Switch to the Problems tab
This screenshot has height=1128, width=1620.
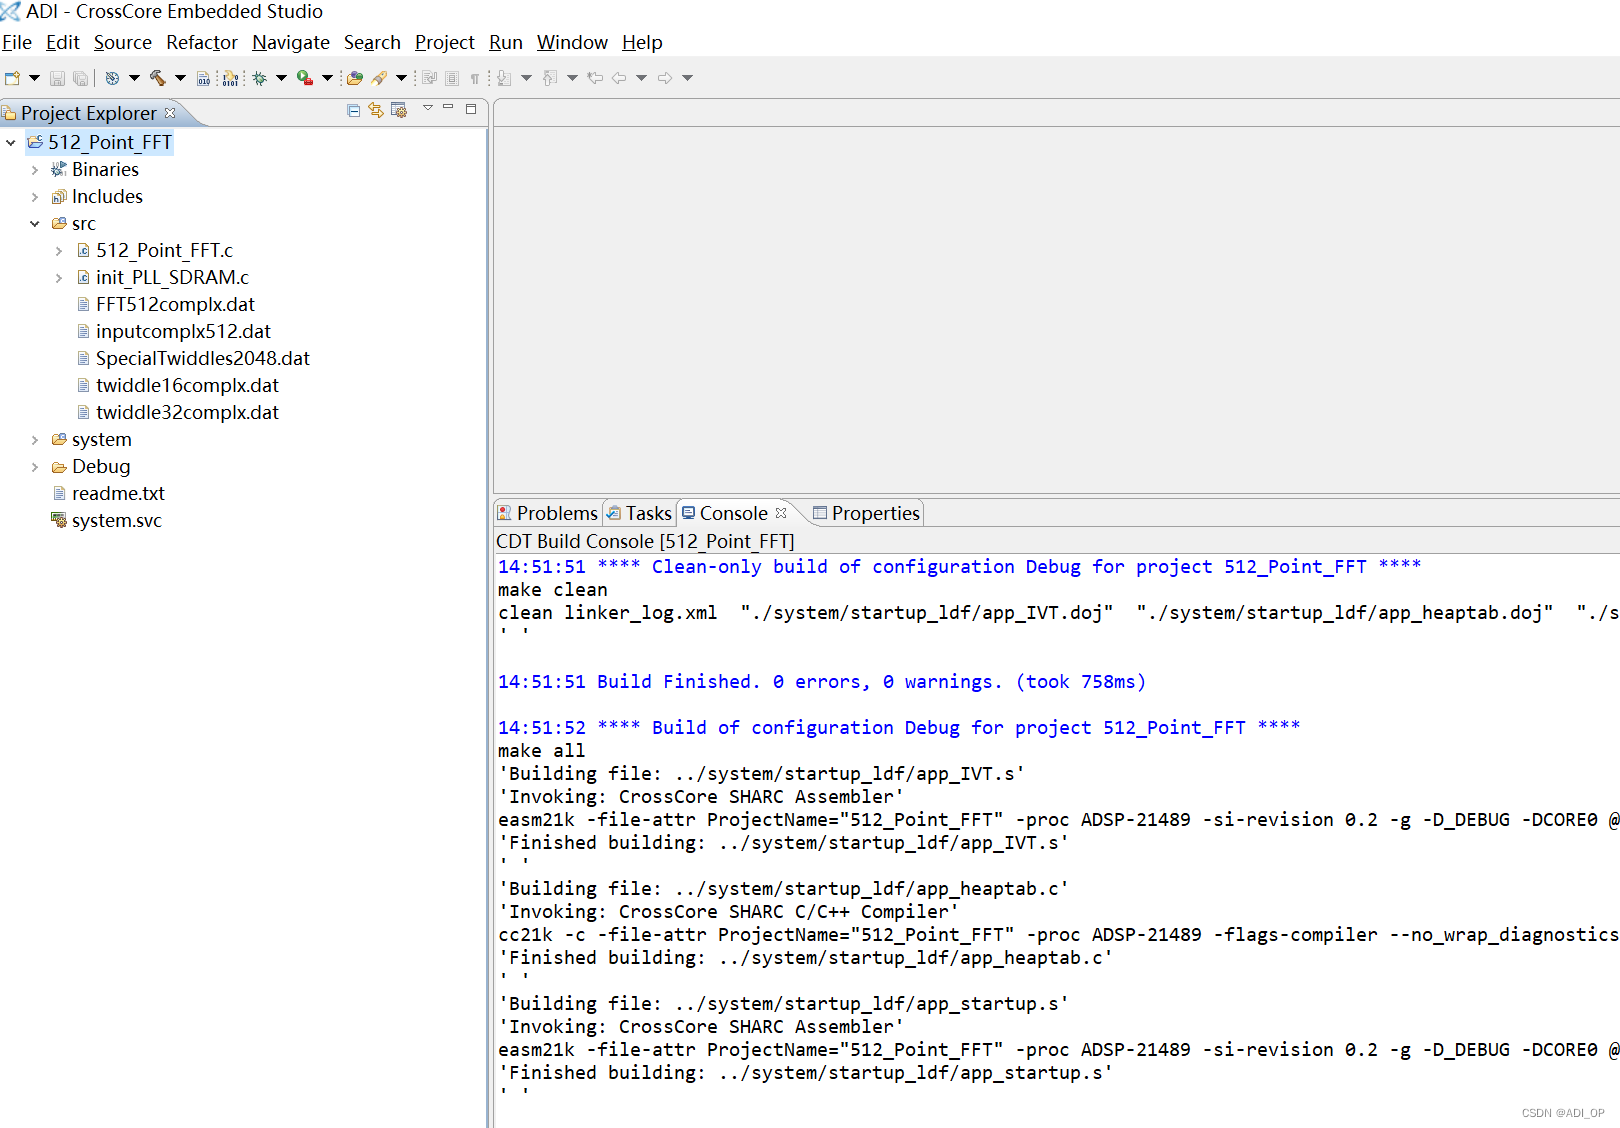pos(548,513)
